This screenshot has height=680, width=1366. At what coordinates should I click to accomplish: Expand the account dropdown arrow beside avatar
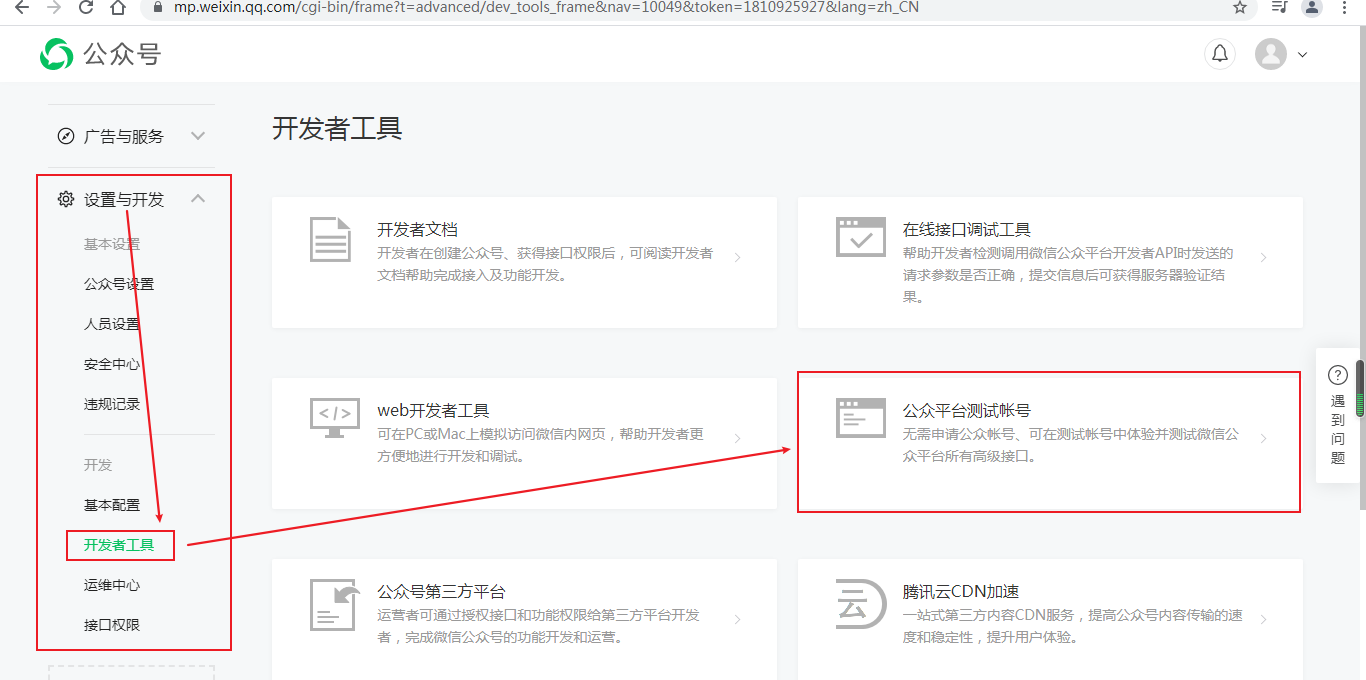1302,55
